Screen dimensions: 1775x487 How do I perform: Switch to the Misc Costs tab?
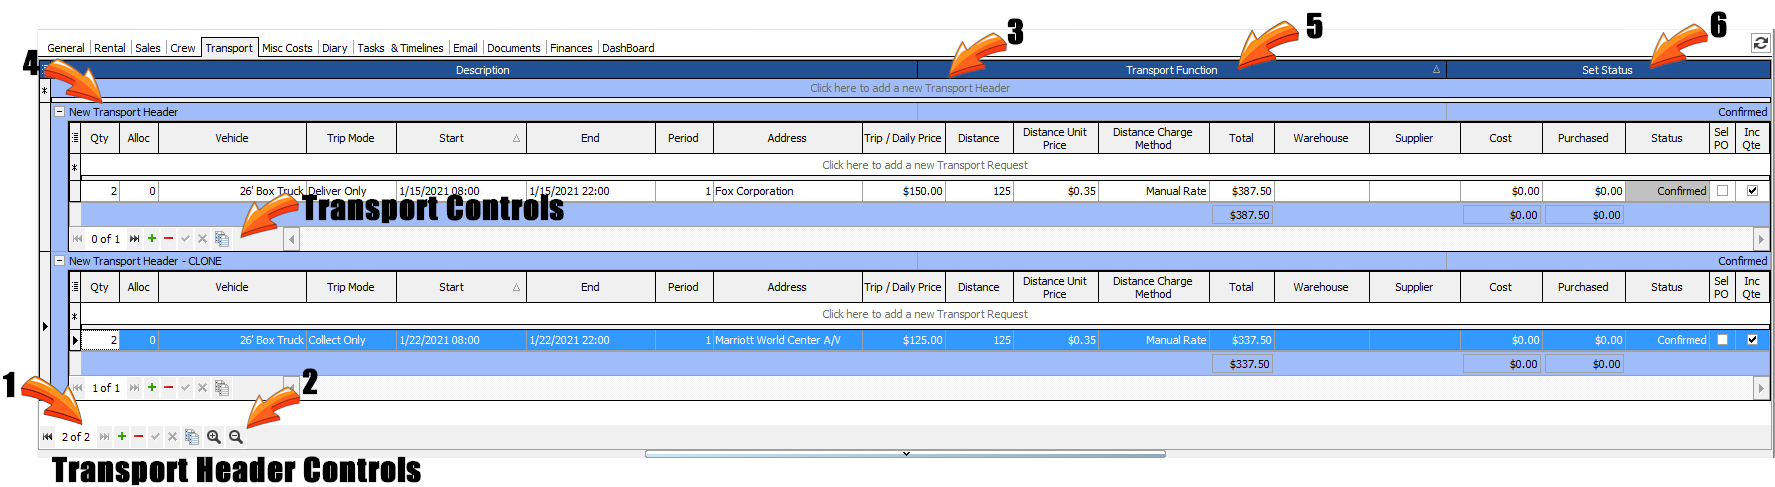(x=287, y=48)
